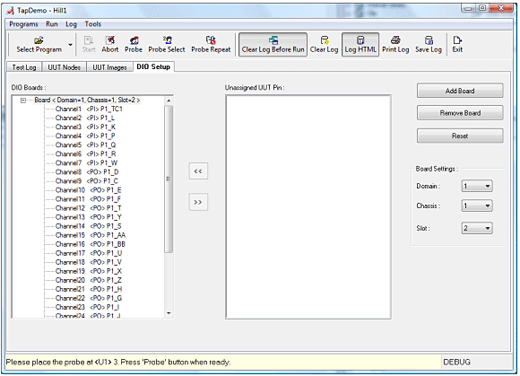520x376 pixels.
Task: Select Channel9 P1_C row
Action: pos(87,181)
